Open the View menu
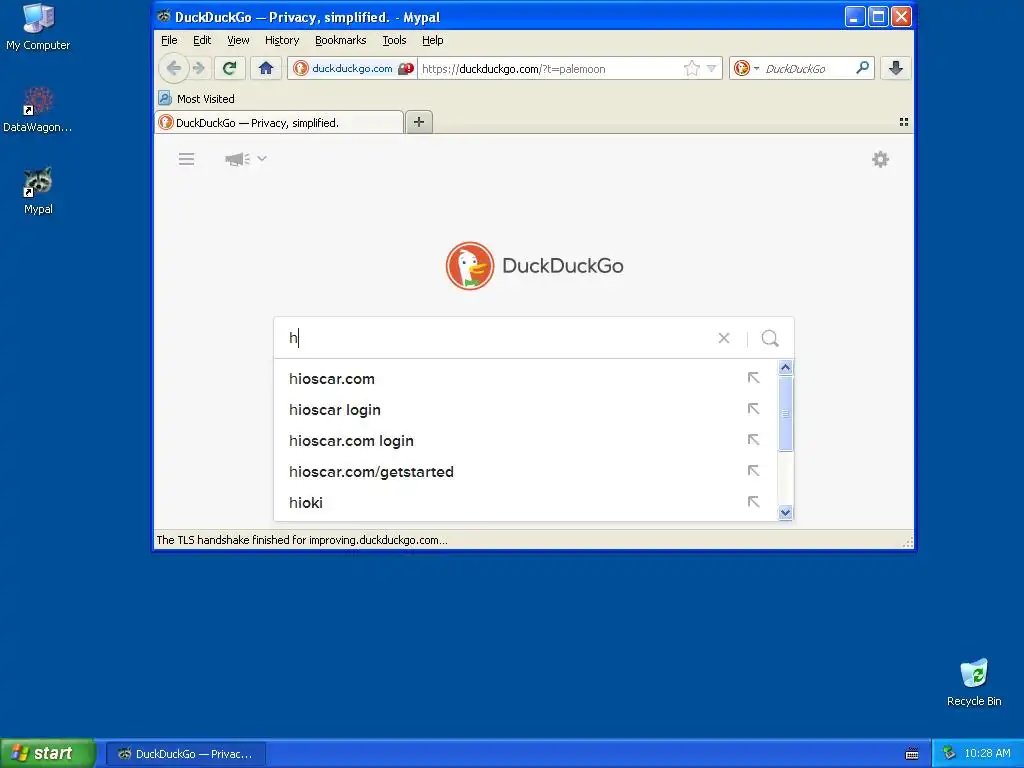The height and width of the screenshot is (768, 1024). coord(238,40)
